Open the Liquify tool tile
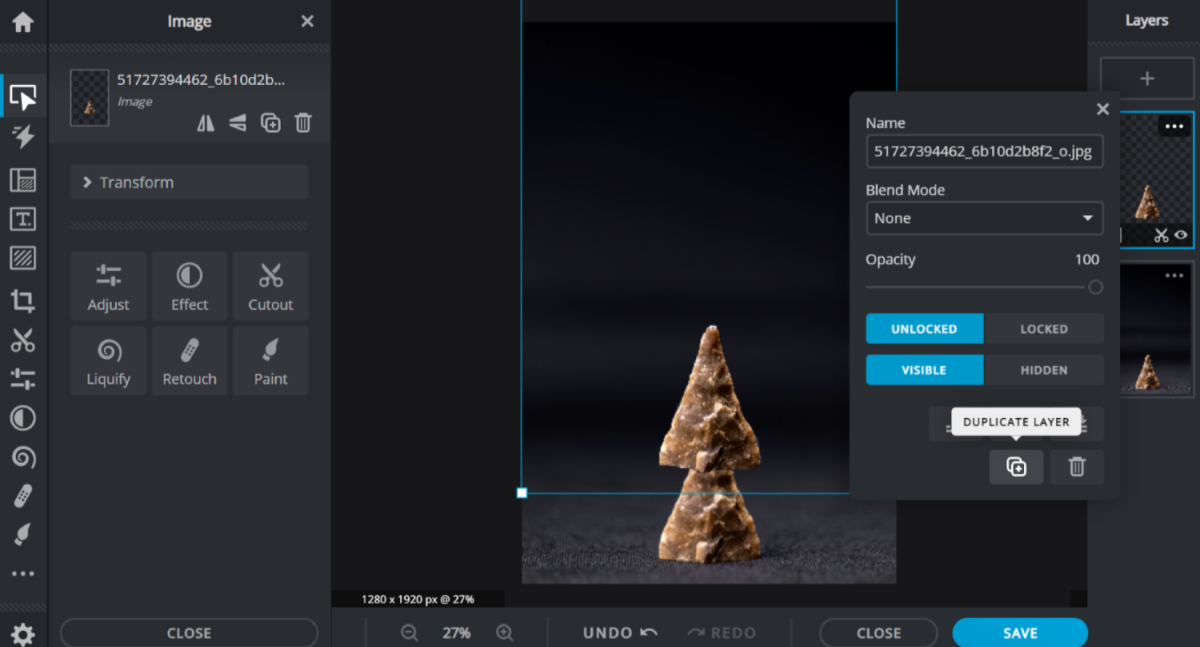 tap(108, 361)
